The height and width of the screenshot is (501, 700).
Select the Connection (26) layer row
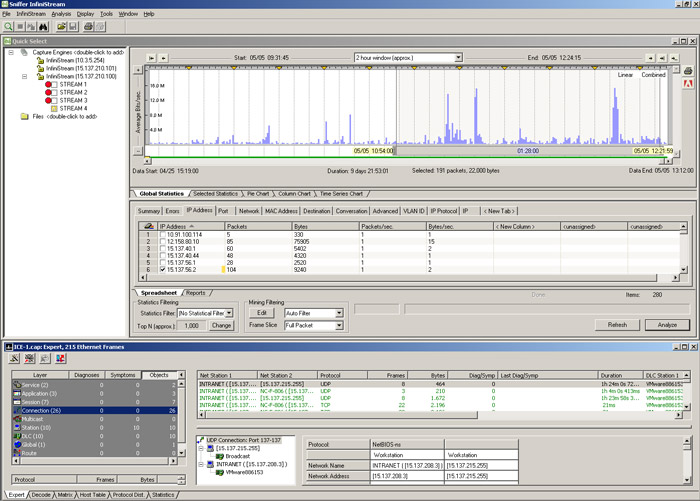95,410
